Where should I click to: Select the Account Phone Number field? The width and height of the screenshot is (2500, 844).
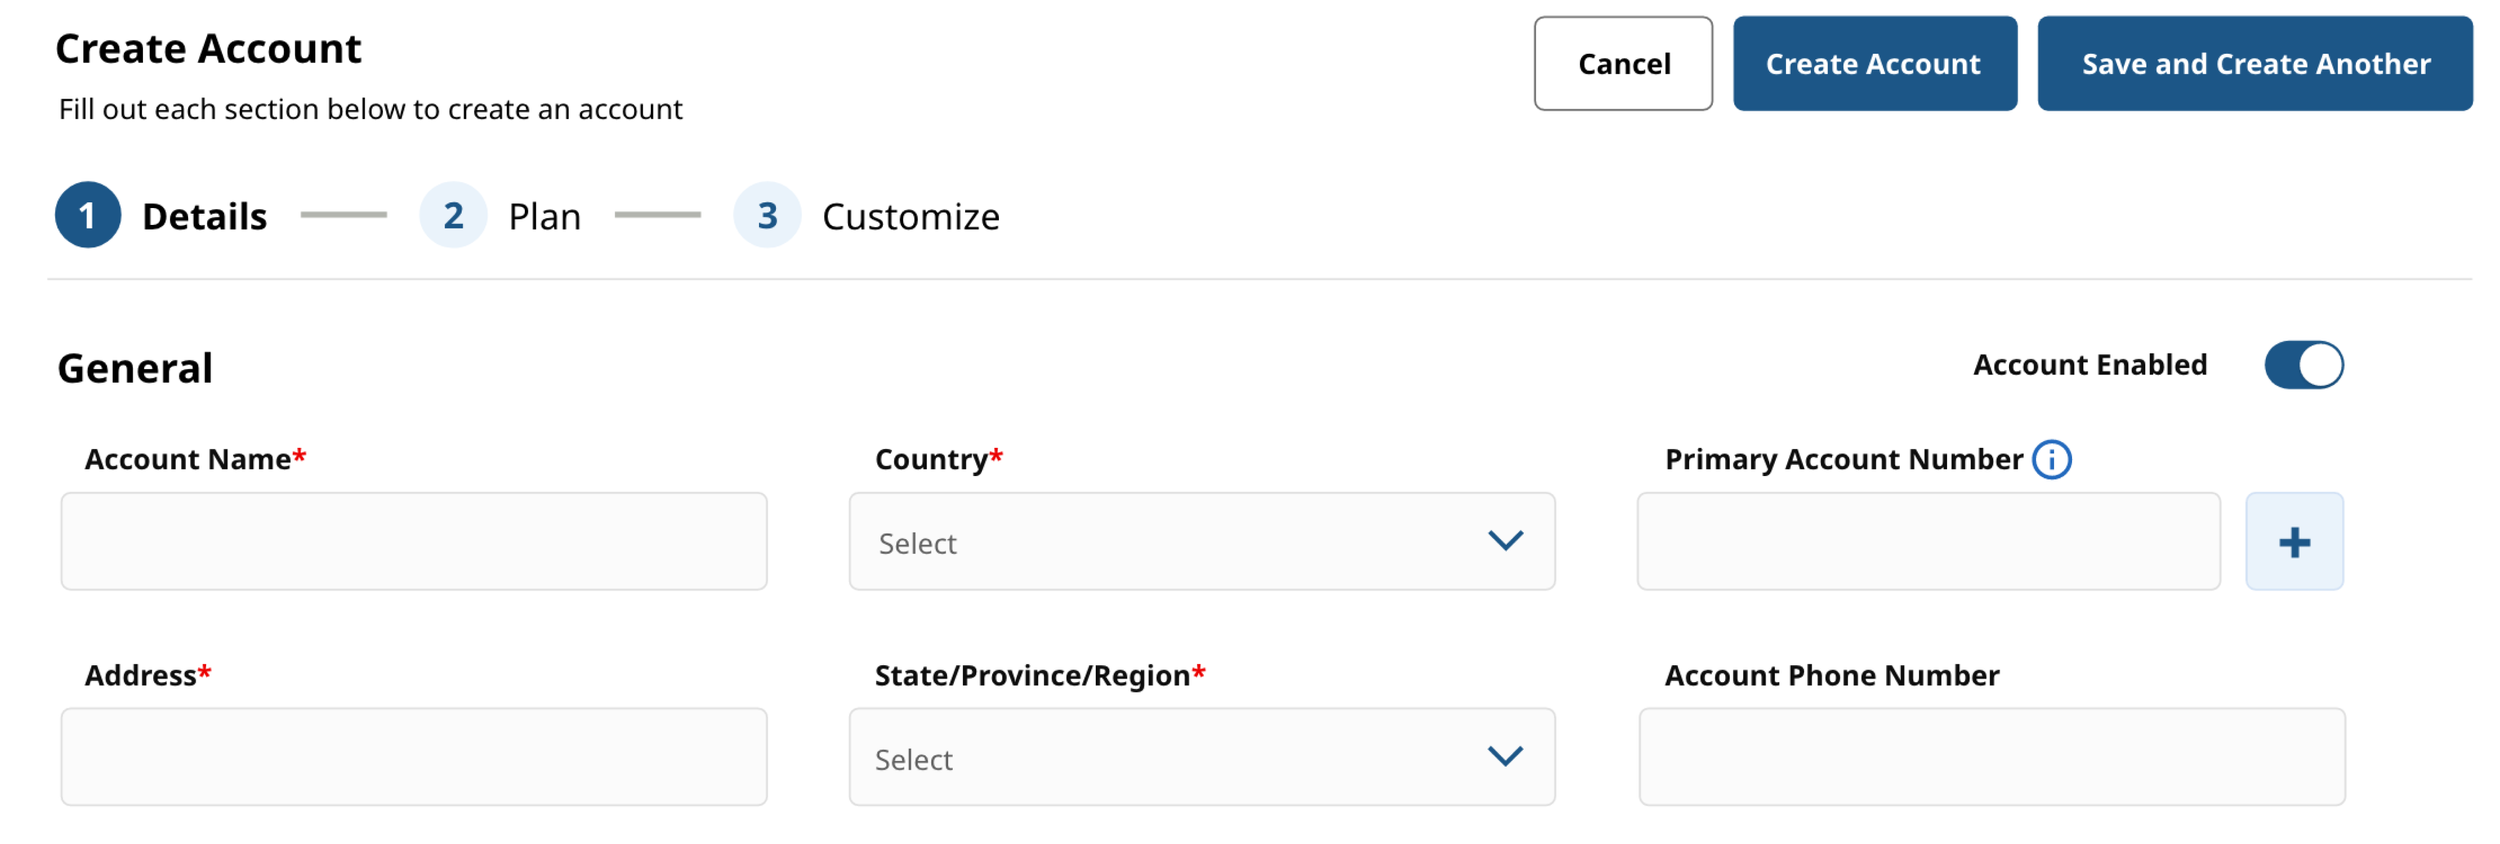(1991, 758)
